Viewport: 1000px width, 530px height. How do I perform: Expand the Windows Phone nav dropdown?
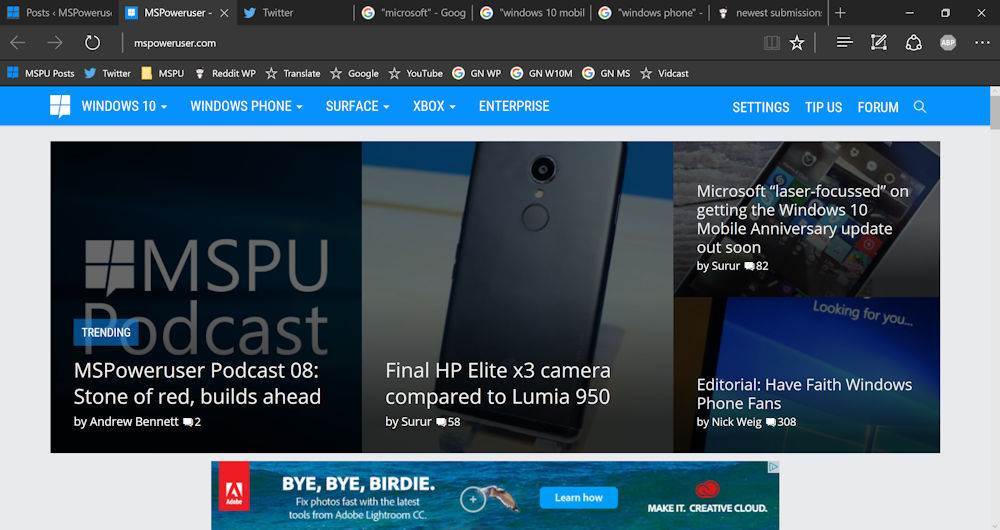click(246, 106)
